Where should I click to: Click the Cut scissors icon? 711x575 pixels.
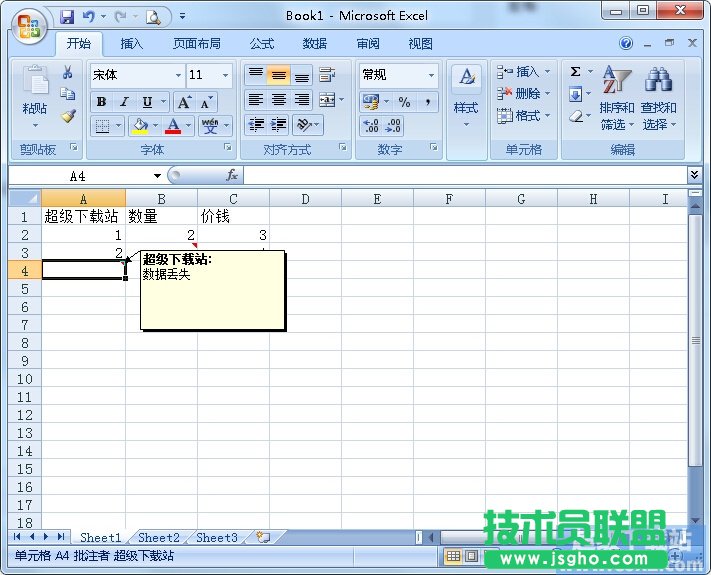(x=68, y=73)
